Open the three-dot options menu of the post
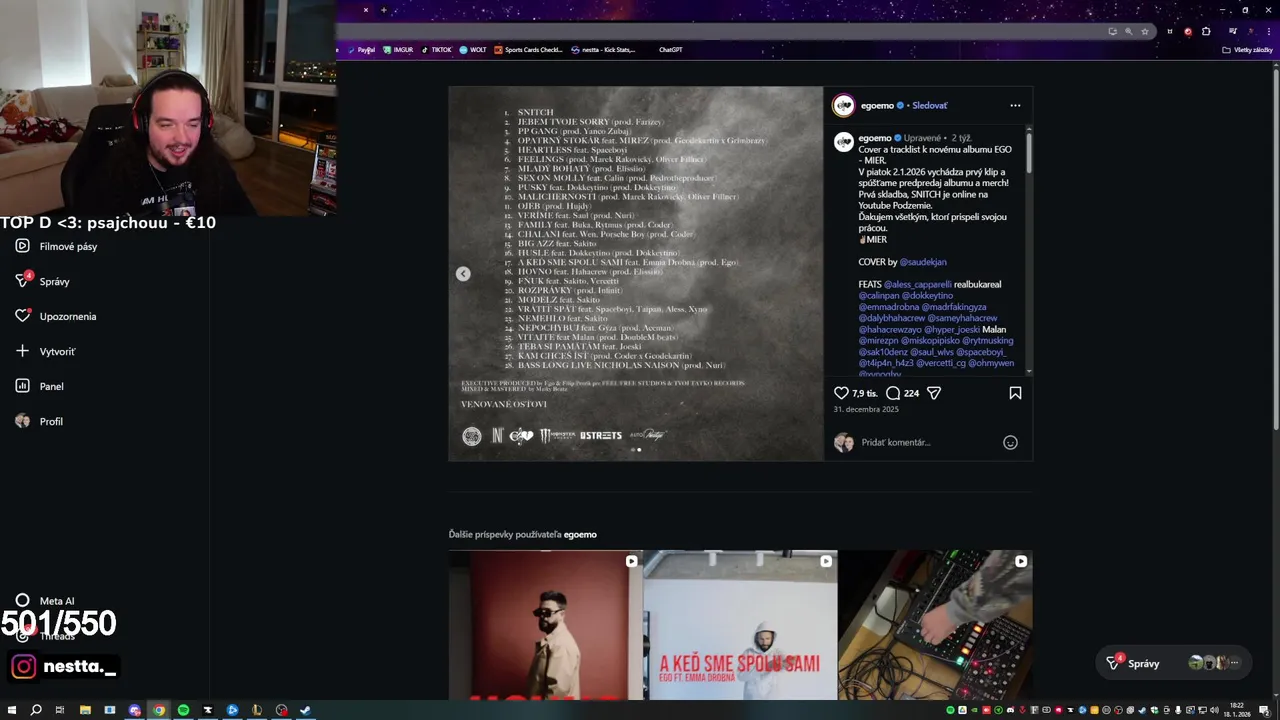The image size is (1280, 720). point(1015,105)
